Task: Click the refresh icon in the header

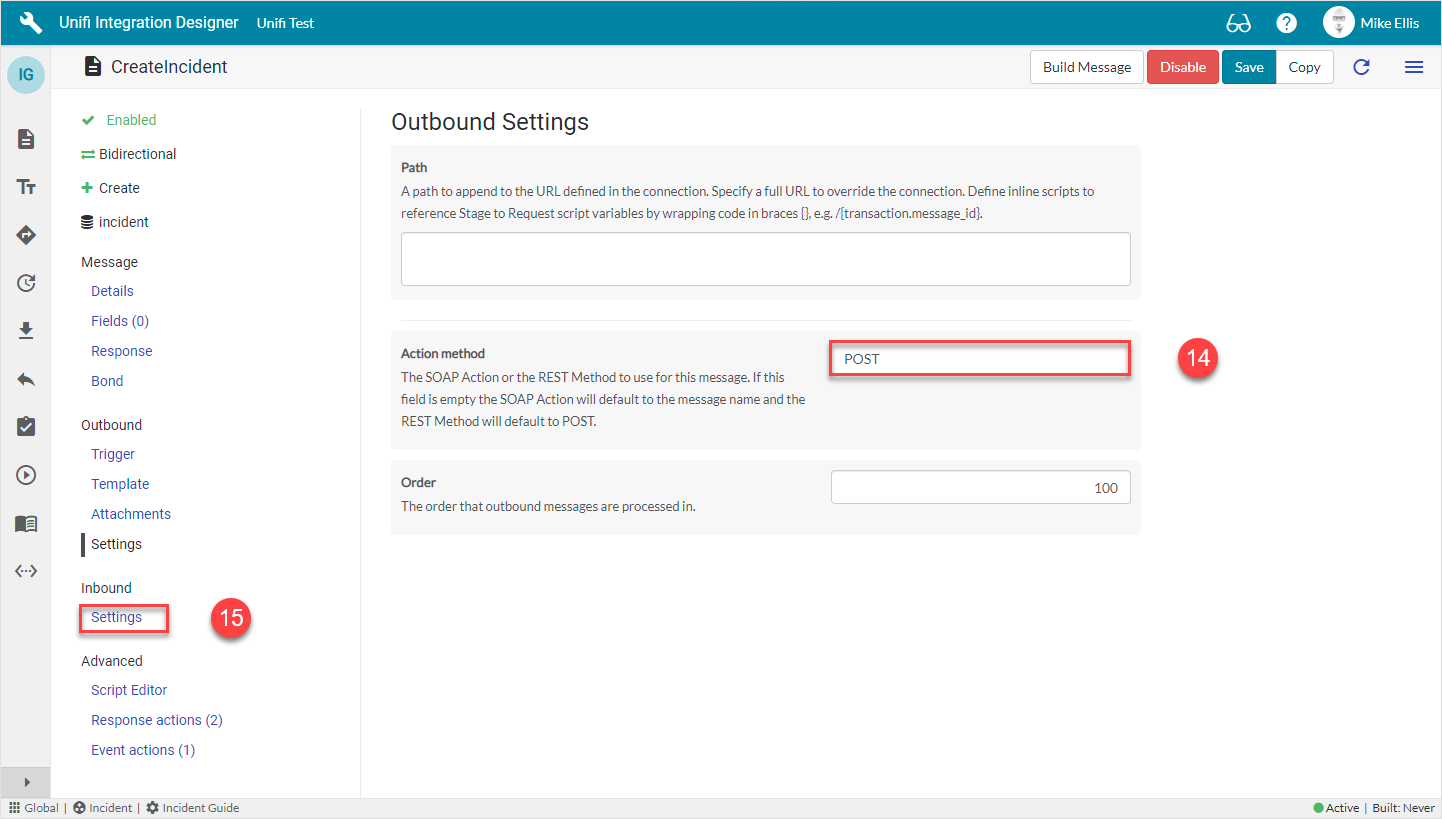Action: [1361, 67]
